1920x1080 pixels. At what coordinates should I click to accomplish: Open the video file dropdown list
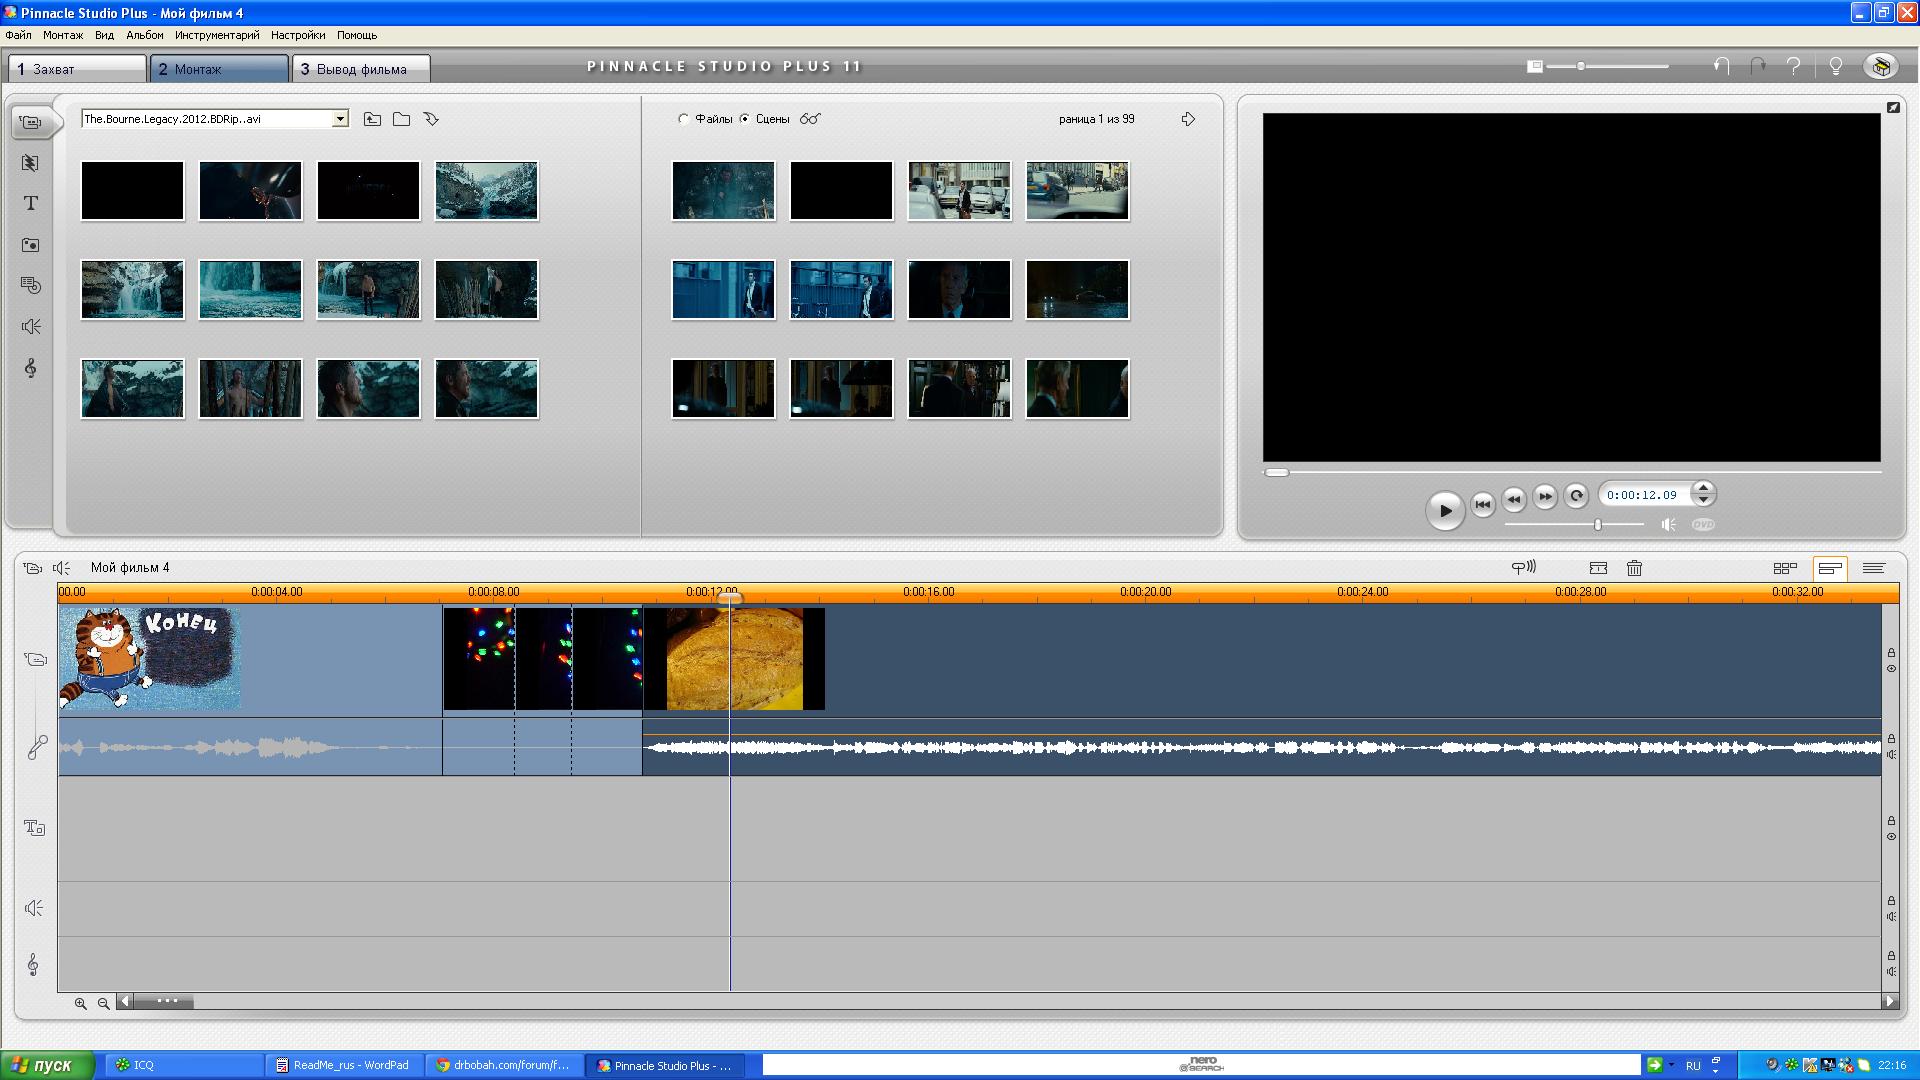pos(340,119)
